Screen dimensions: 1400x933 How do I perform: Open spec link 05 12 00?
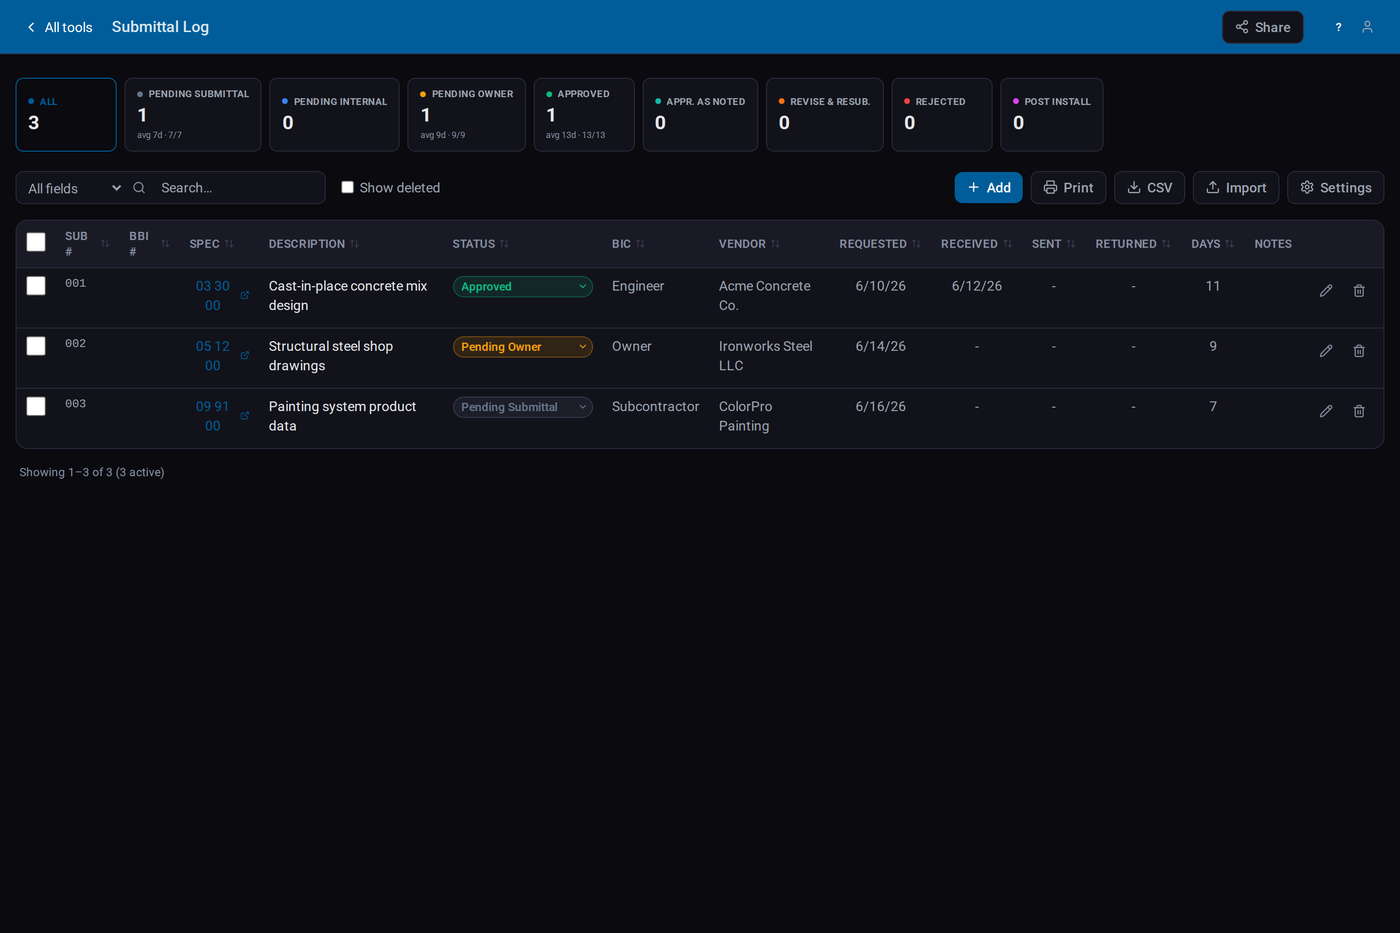213,356
